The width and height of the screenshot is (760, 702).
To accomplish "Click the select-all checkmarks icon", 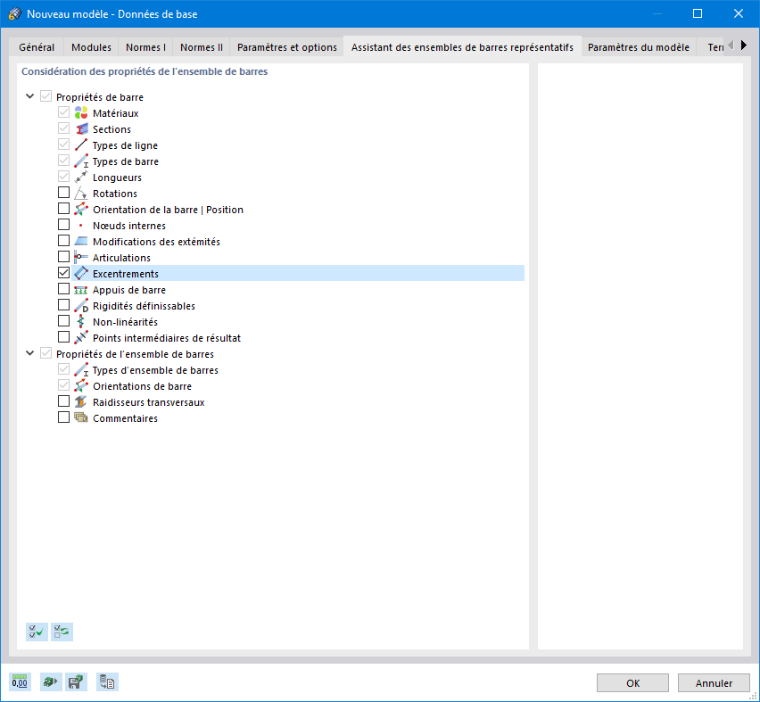I will [37, 632].
